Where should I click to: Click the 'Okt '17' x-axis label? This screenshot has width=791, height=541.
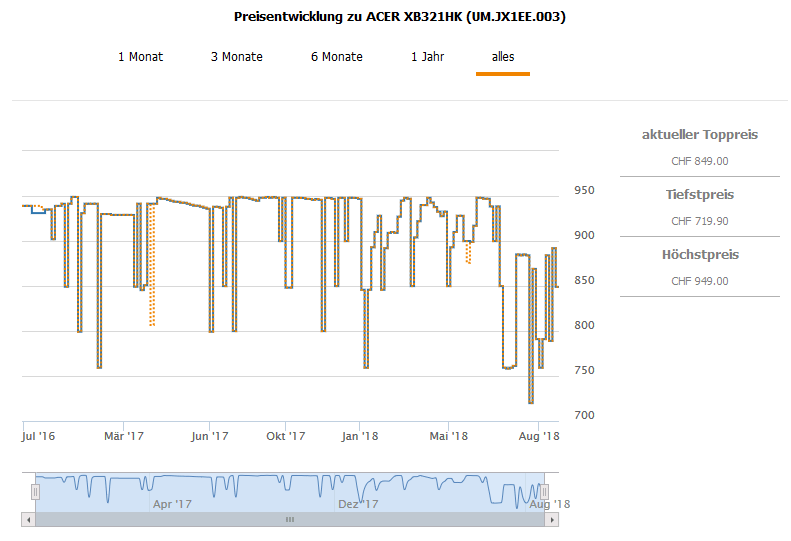point(285,436)
